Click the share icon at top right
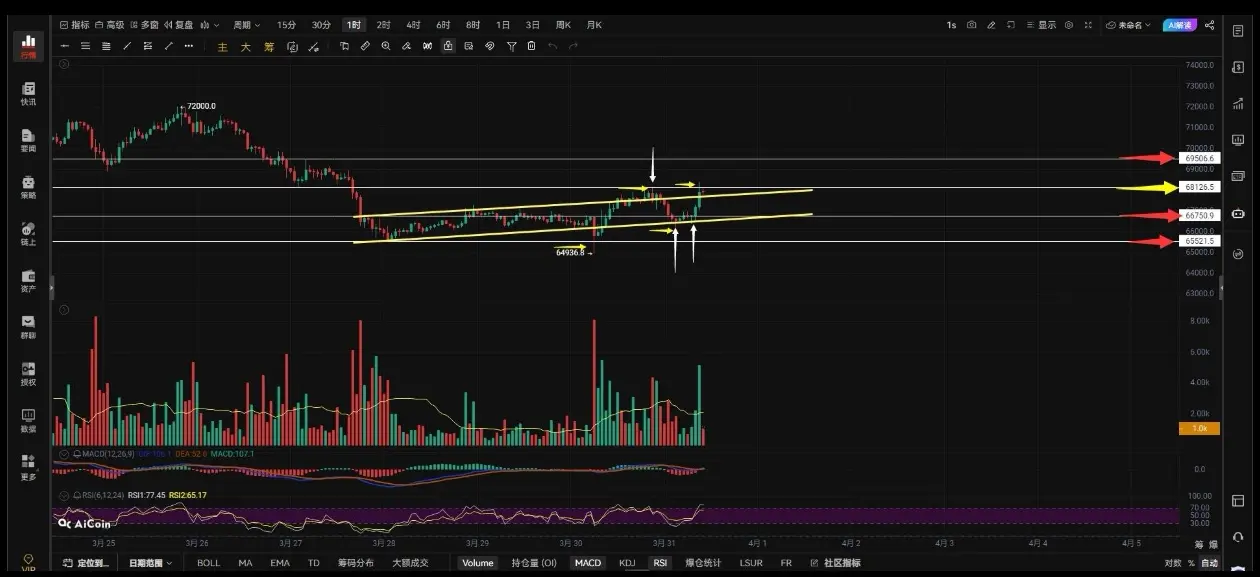 pos(1210,25)
